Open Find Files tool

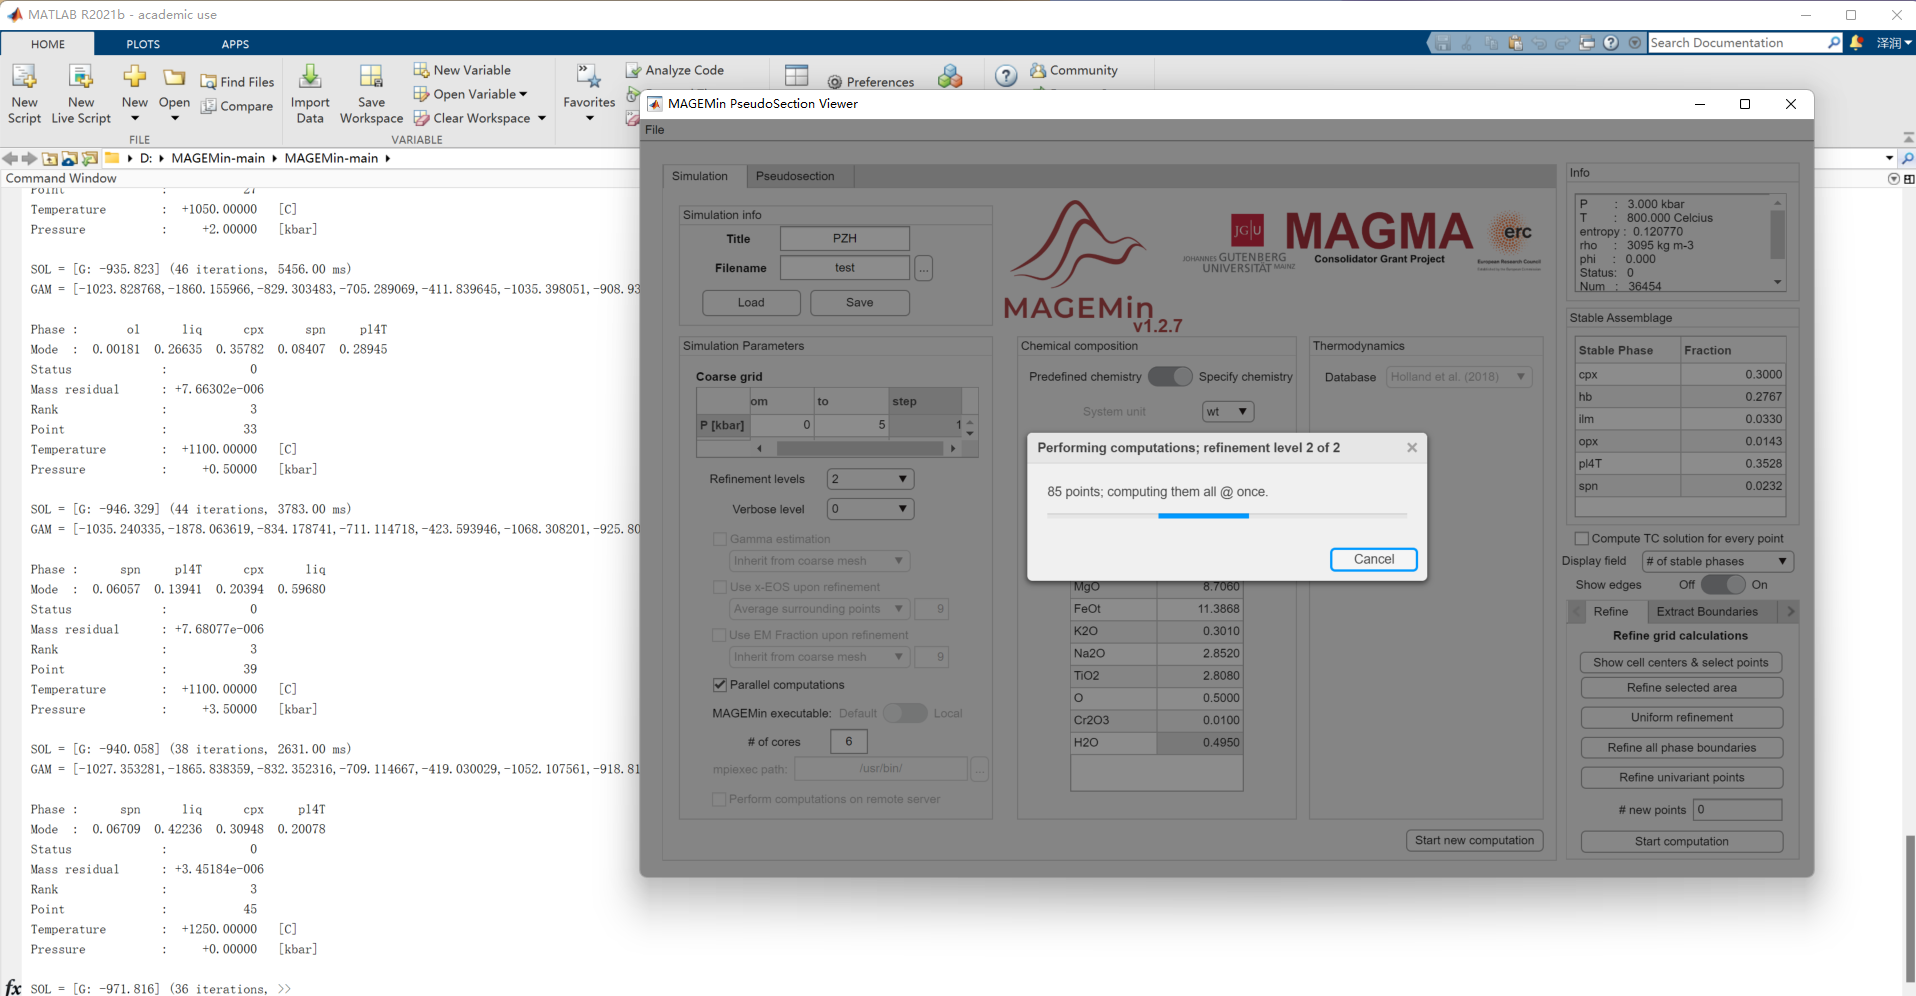(237, 81)
